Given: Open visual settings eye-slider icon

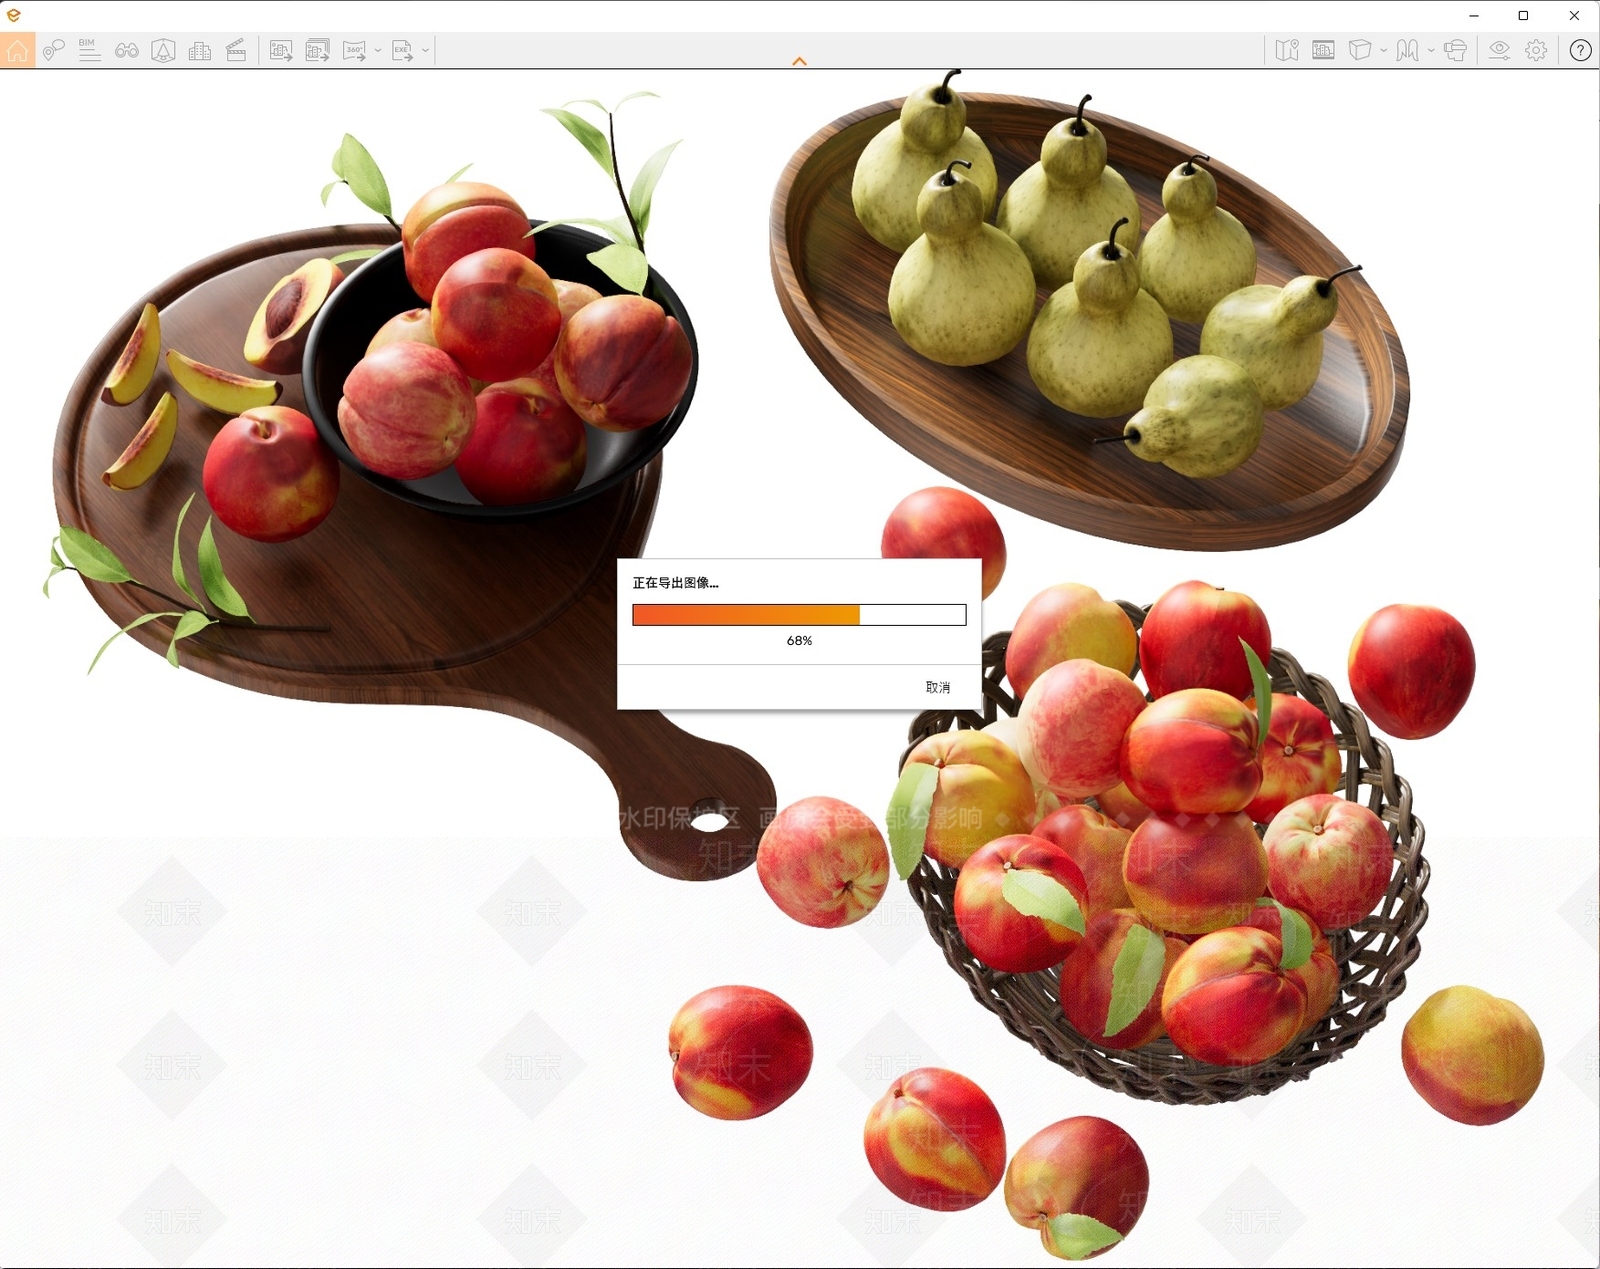Looking at the screenshot, I should [x=1498, y=50].
